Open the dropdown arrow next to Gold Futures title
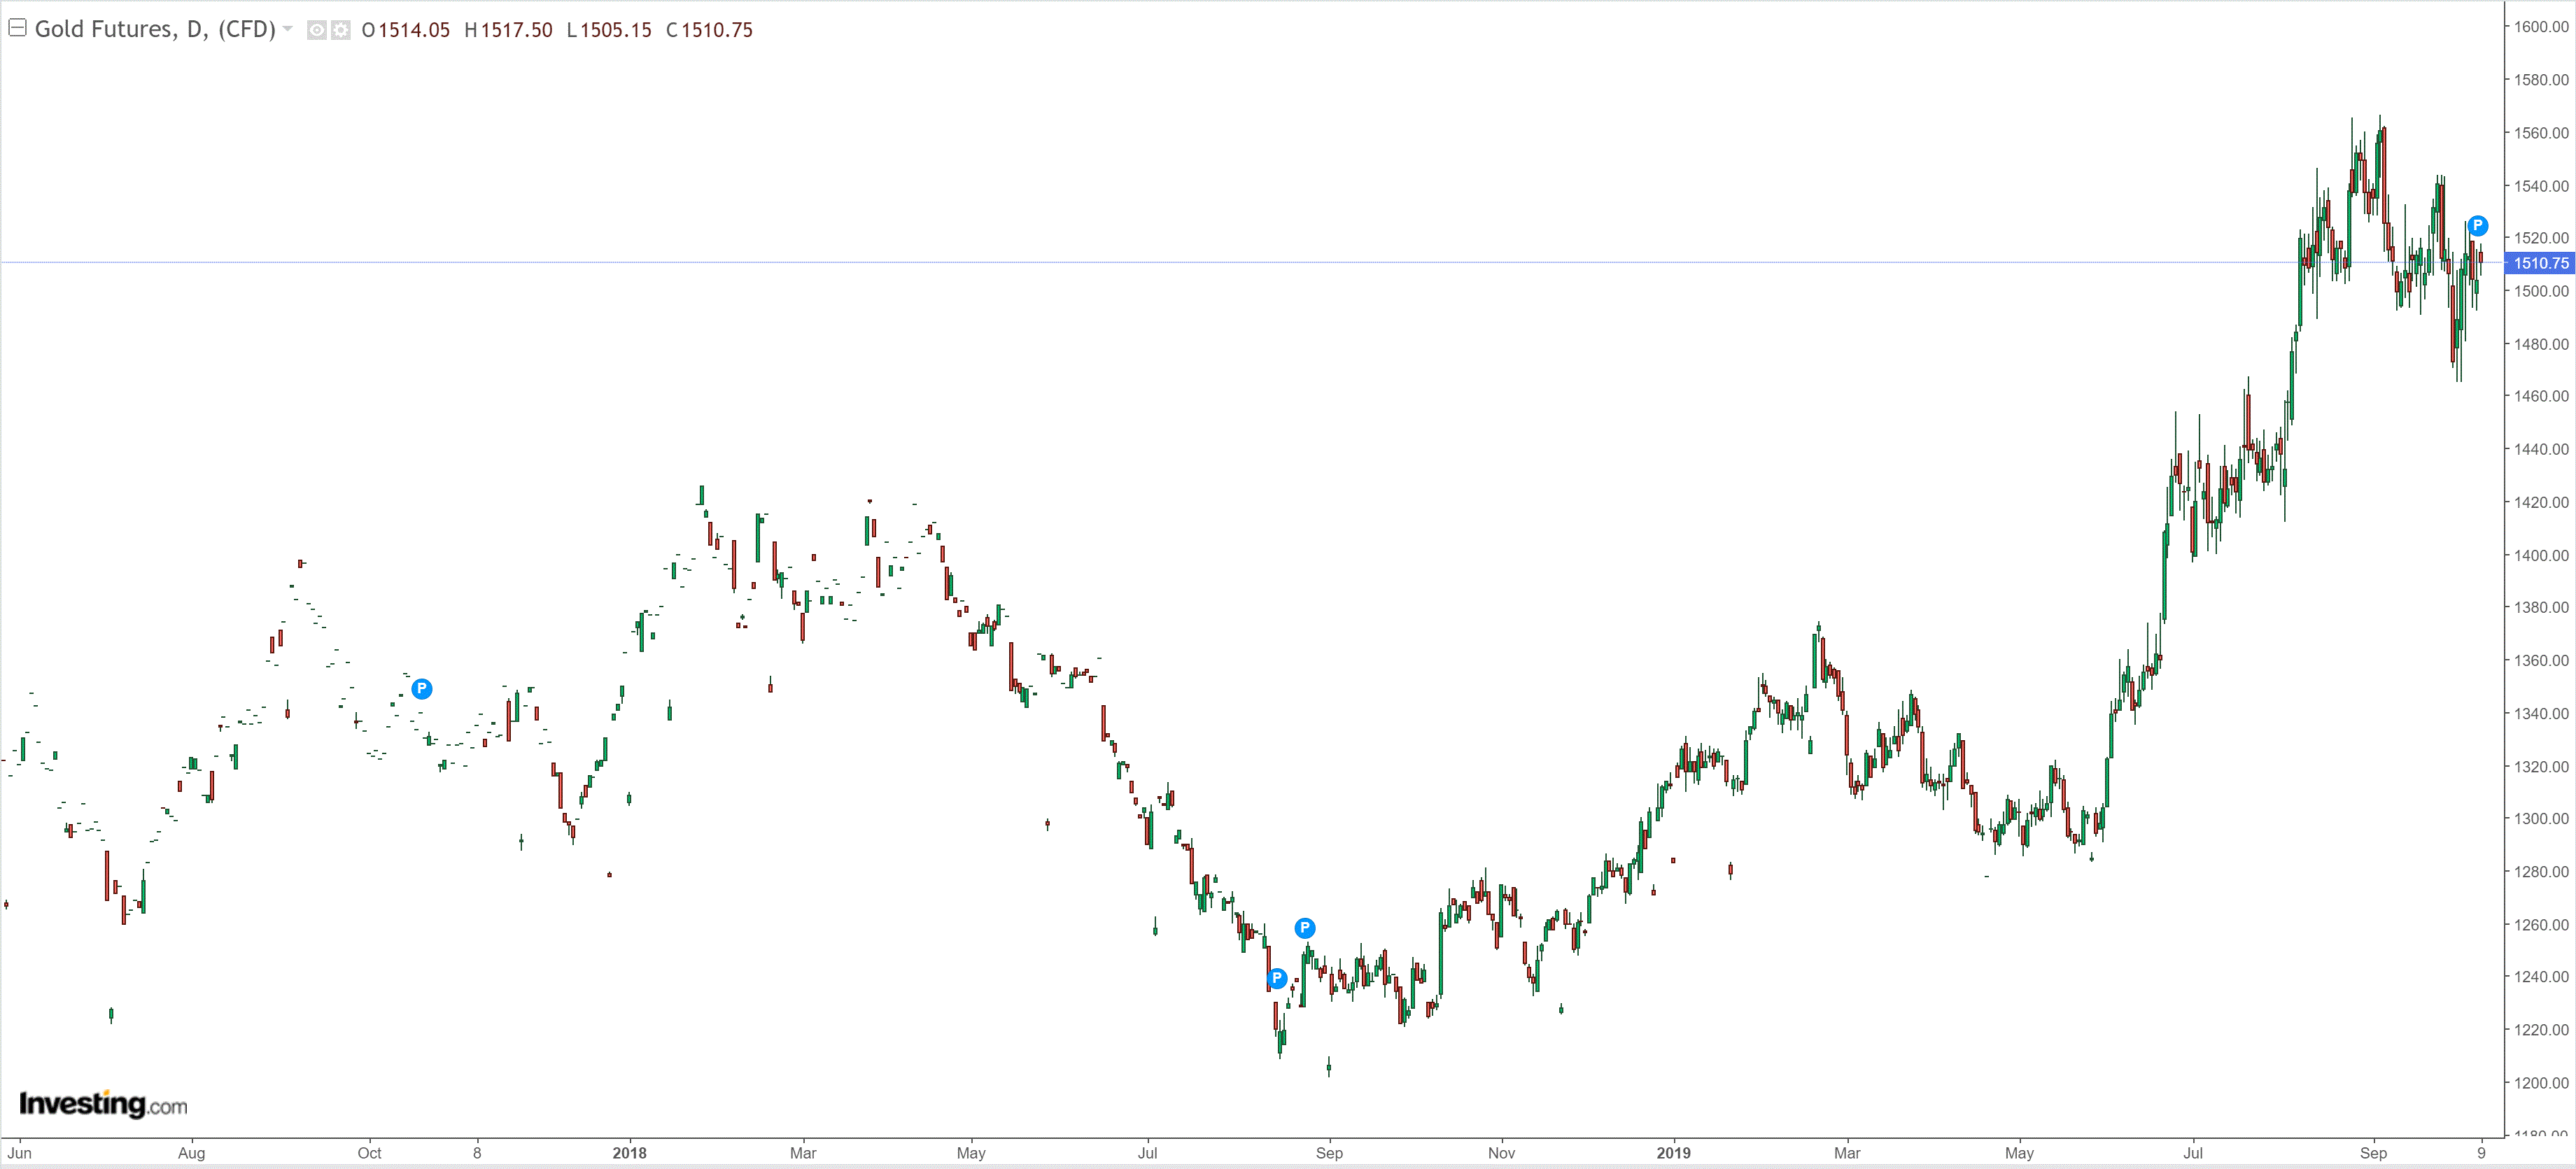This screenshot has width=2576, height=1169. click(288, 29)
